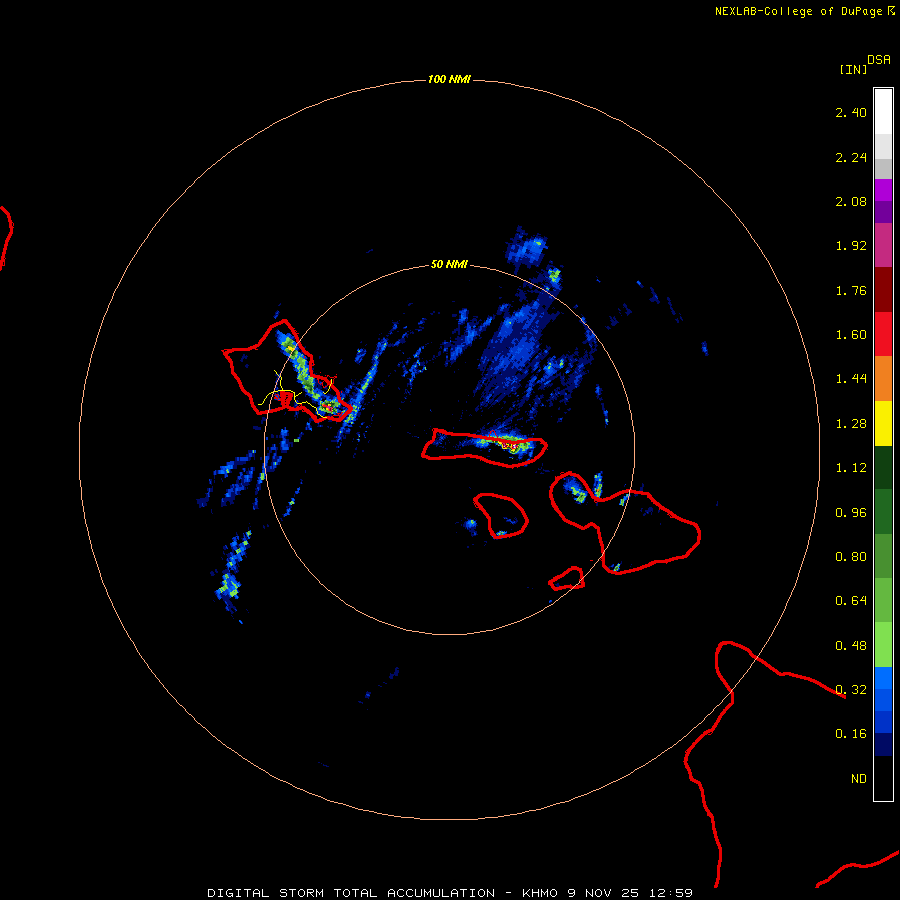Viewport: 900px width, 900px height.
Task: Click the 2.24 legend value
Action: pos(851,157)
